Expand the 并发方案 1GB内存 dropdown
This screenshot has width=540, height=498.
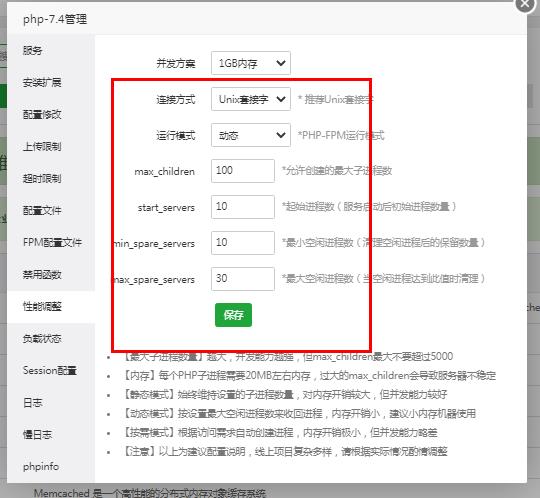(251, 63)
